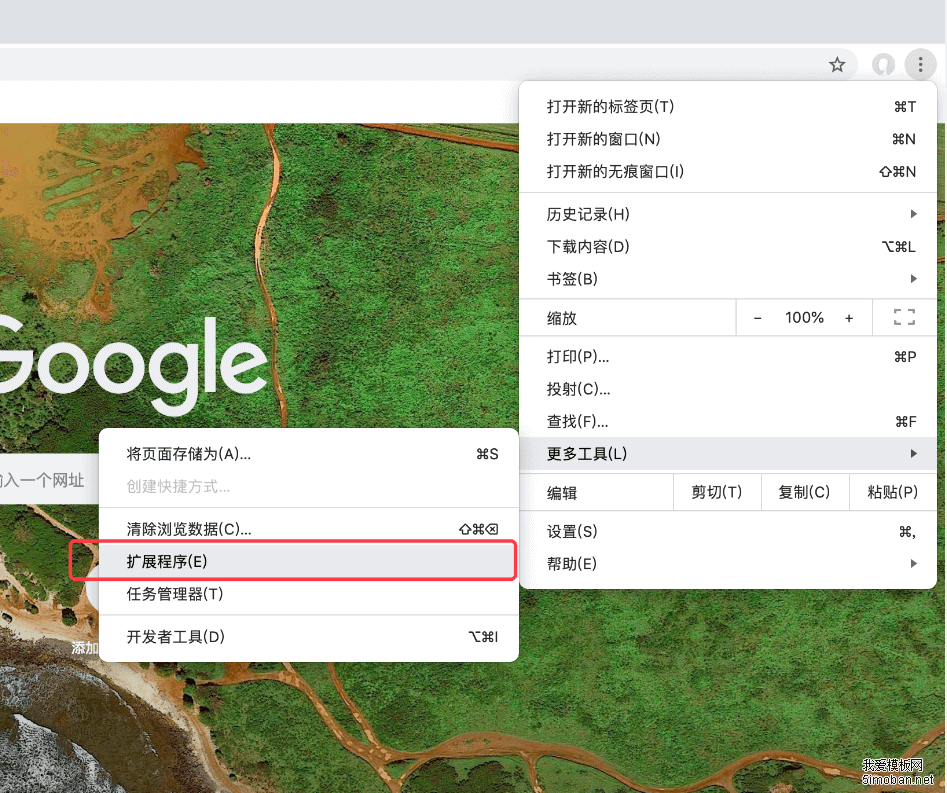Click the 复制(C) button
Viewport: 947px width, 793px height.
[804, 492]
